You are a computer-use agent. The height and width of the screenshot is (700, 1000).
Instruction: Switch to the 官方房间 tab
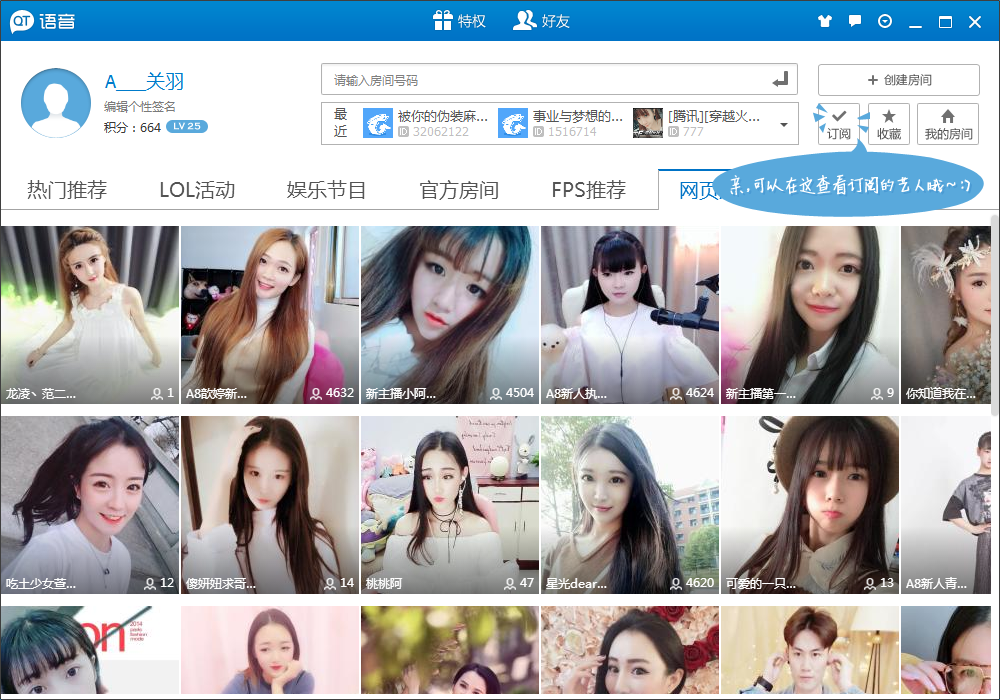click(459, 190)
